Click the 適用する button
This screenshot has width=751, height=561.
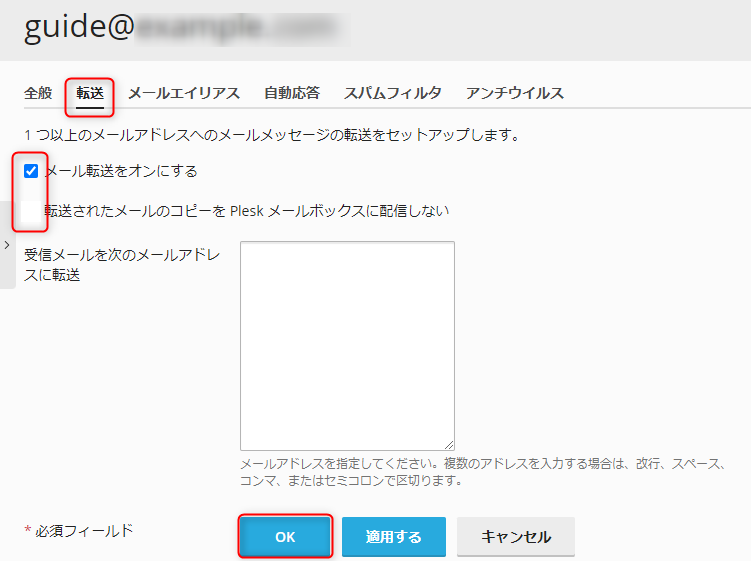[x=394, y=537]
